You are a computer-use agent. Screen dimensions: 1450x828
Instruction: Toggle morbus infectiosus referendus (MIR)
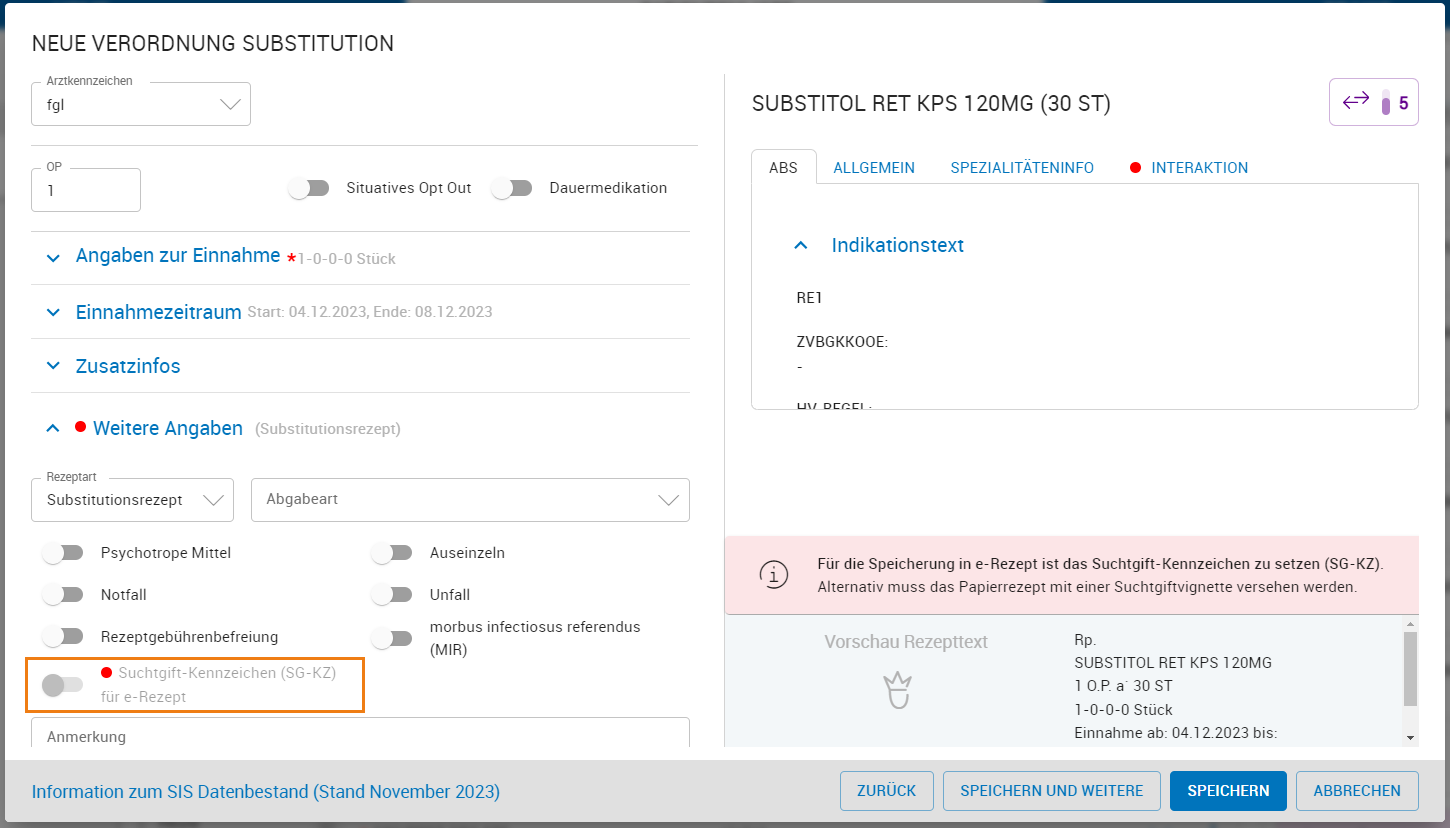click(391, 638)
